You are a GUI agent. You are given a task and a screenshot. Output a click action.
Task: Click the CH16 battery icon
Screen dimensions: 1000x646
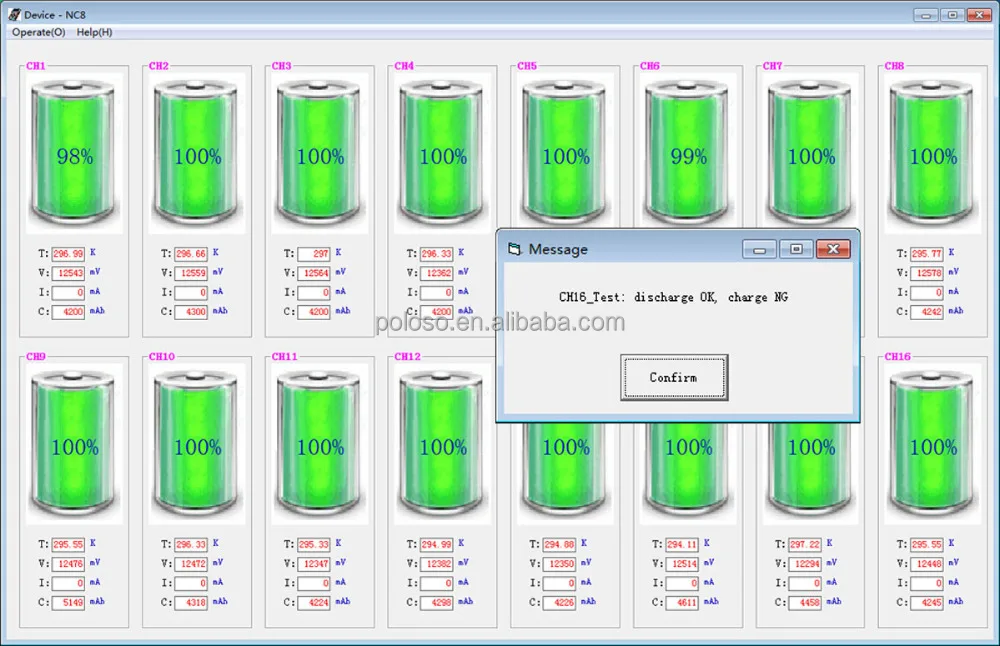[x=931, y=445]
